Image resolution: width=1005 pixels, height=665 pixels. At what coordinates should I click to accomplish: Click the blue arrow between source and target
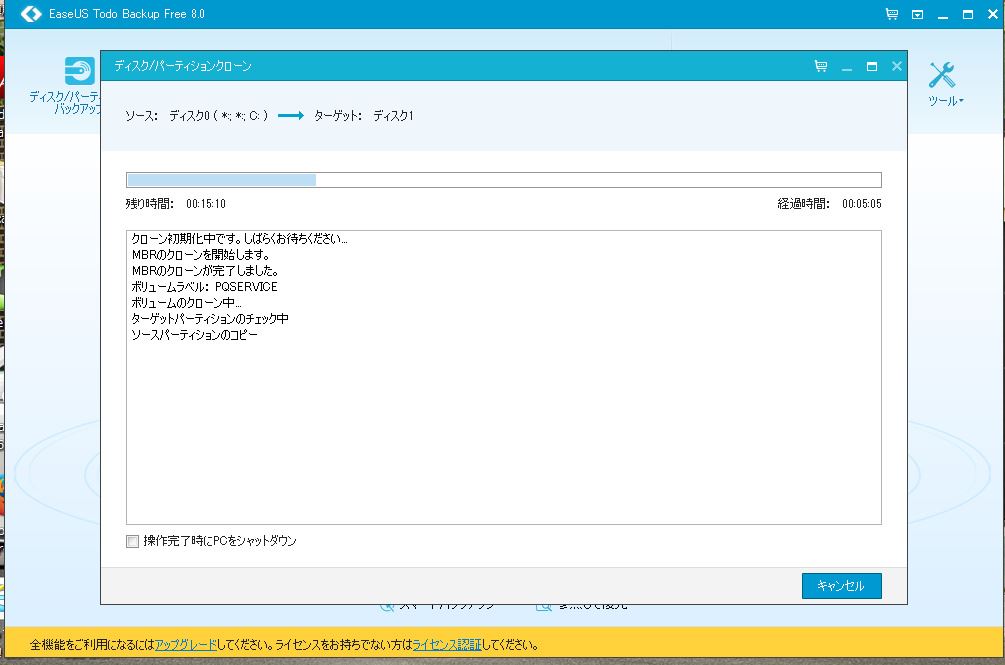290,115
